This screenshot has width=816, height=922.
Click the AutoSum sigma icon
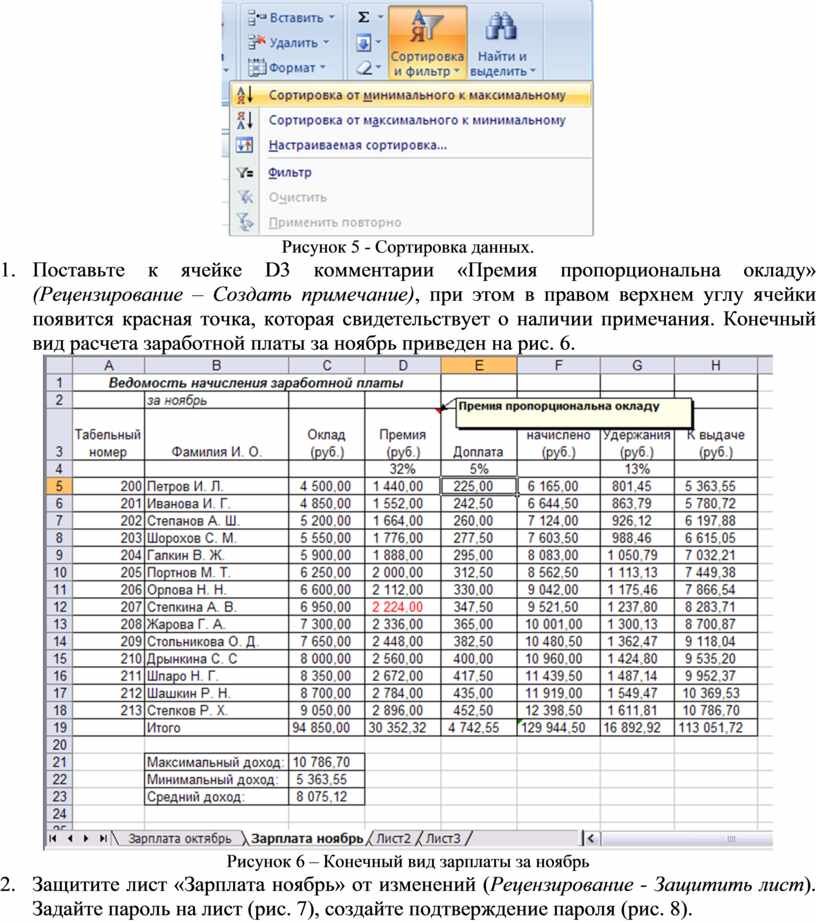pyautogui.click(x=363, y=17)
